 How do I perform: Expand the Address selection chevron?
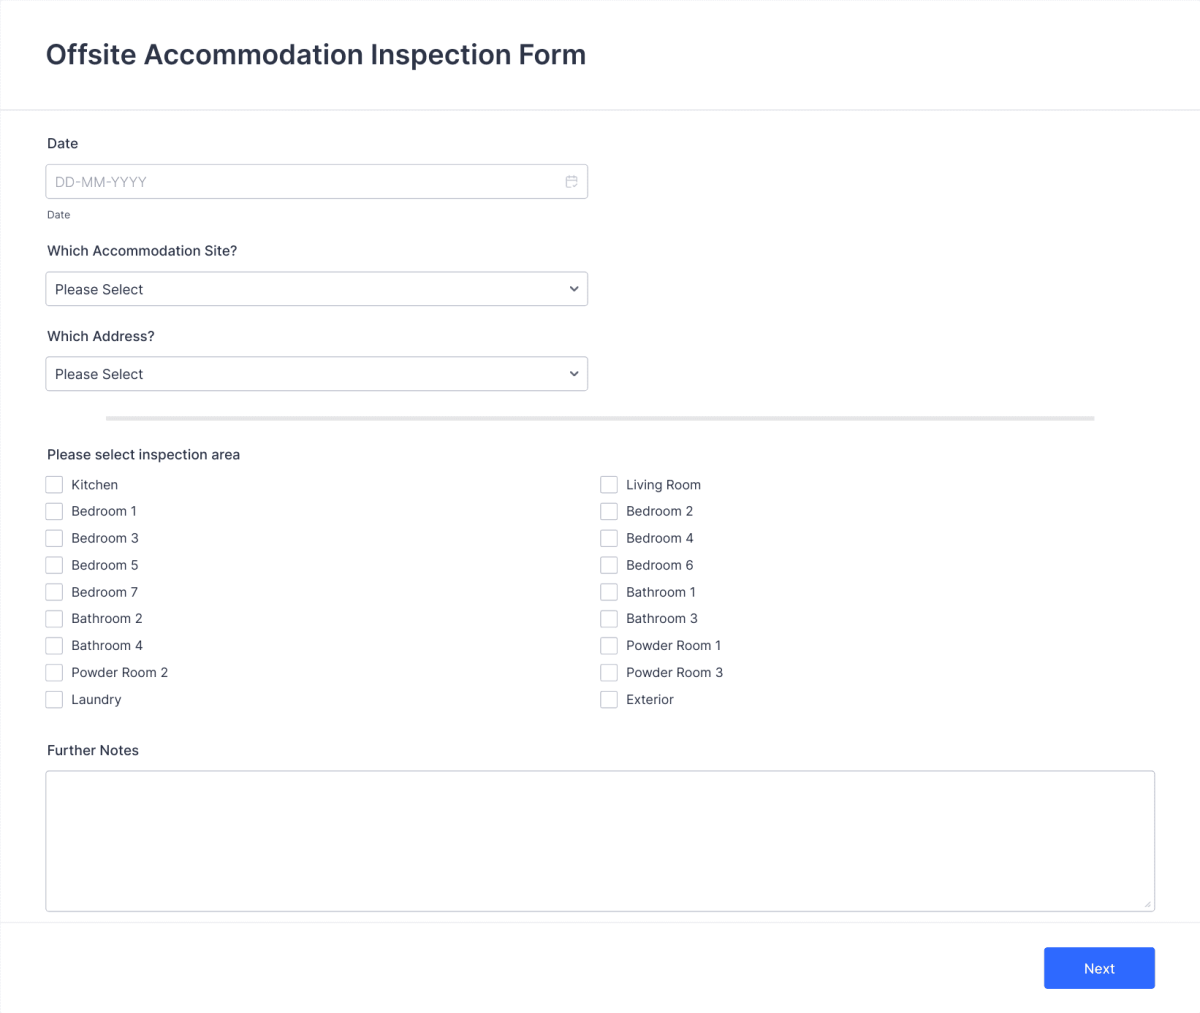pyautogui.click(x=574, y=373)
